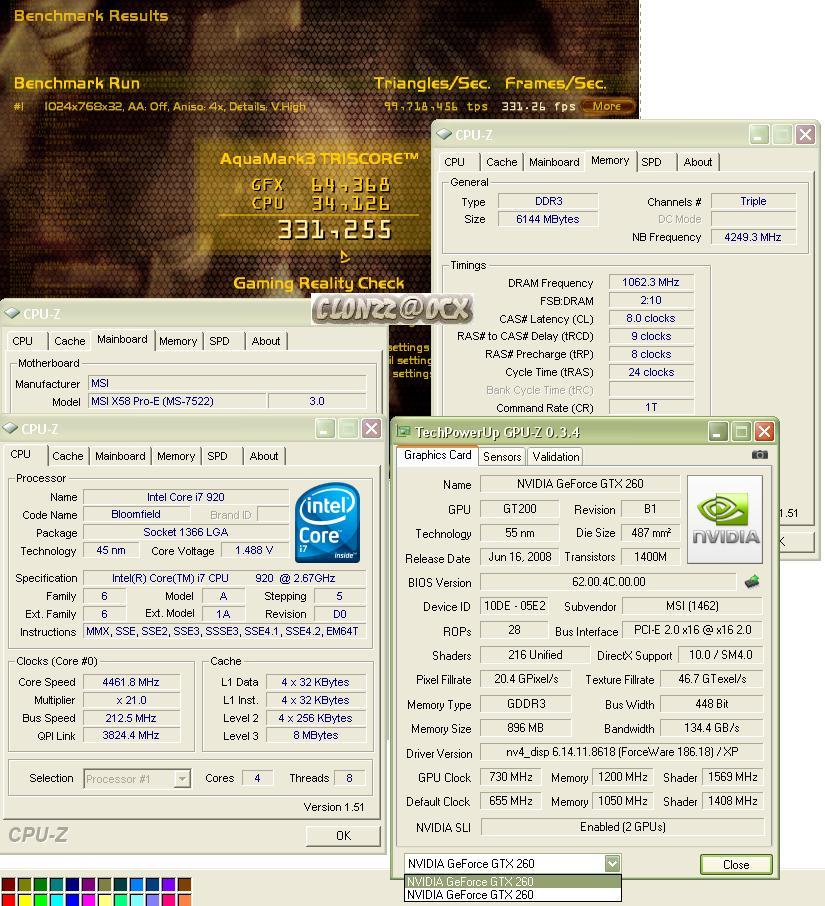Click the GPU Clock value 730 MHz
825x906 pixels.
coord(511,777)
